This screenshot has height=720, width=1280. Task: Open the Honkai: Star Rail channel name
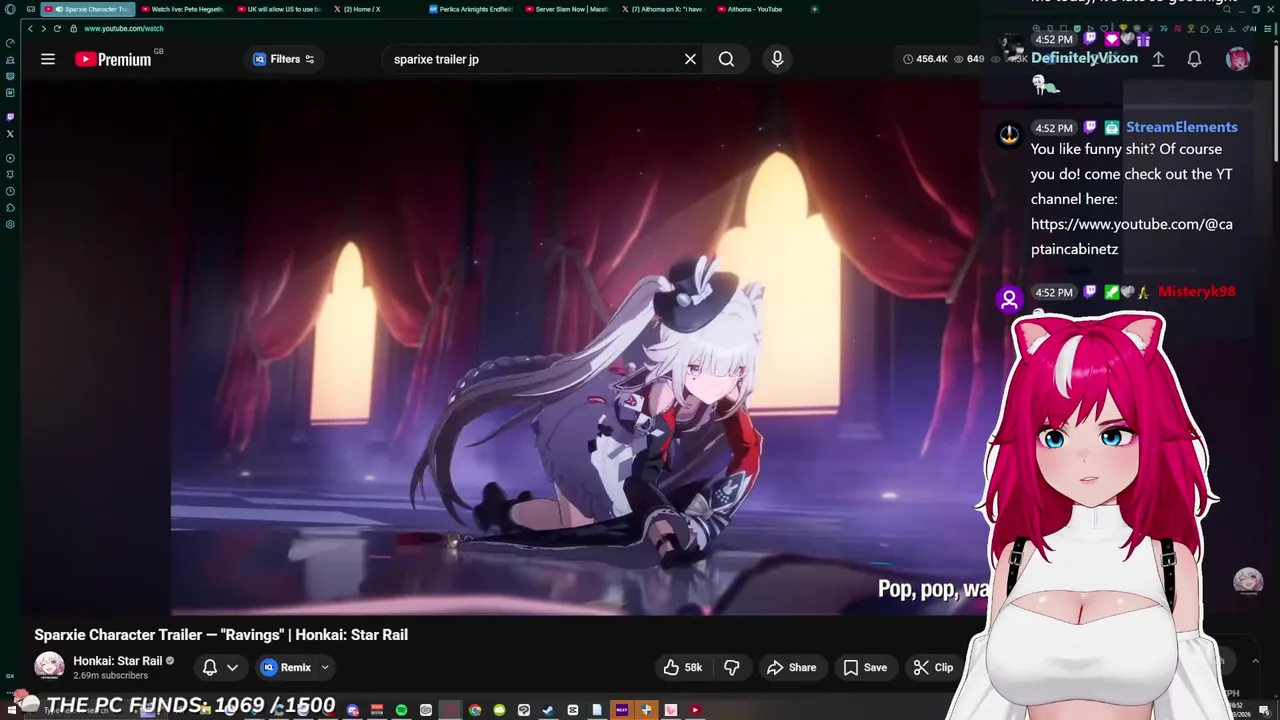click(118, 661)
